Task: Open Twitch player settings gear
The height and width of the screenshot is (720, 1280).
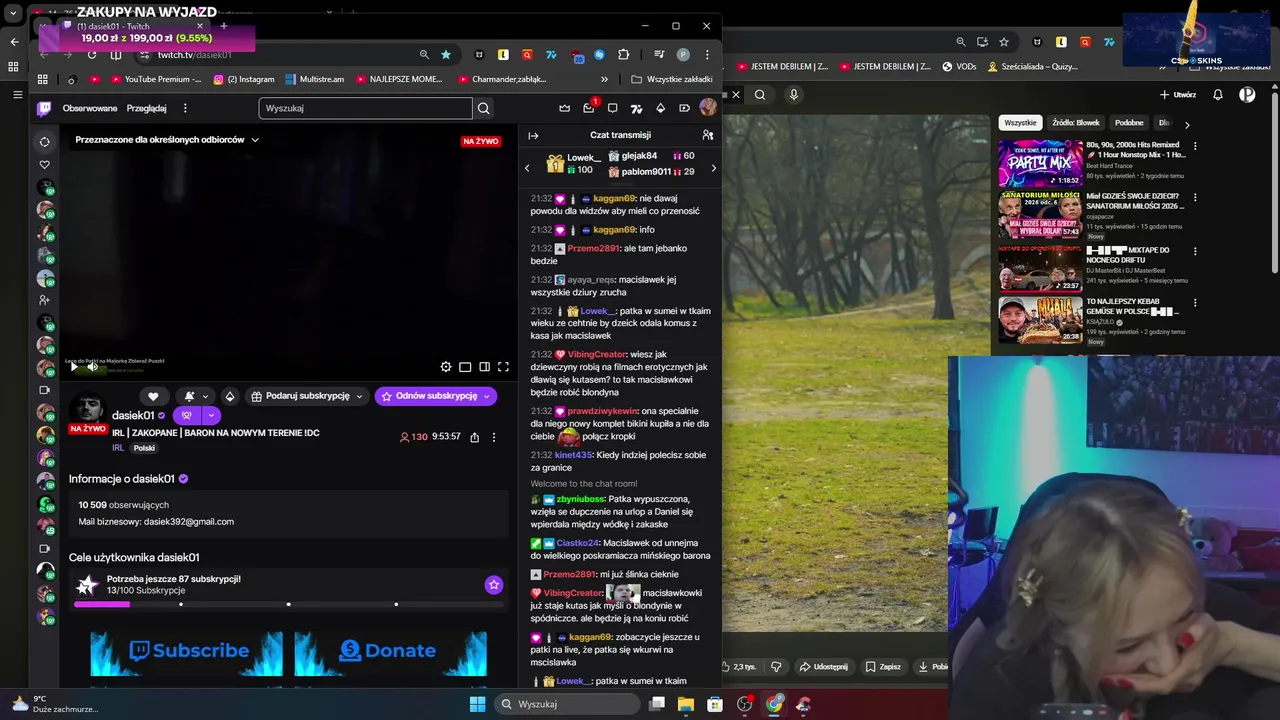Action: tap(446, 367)
